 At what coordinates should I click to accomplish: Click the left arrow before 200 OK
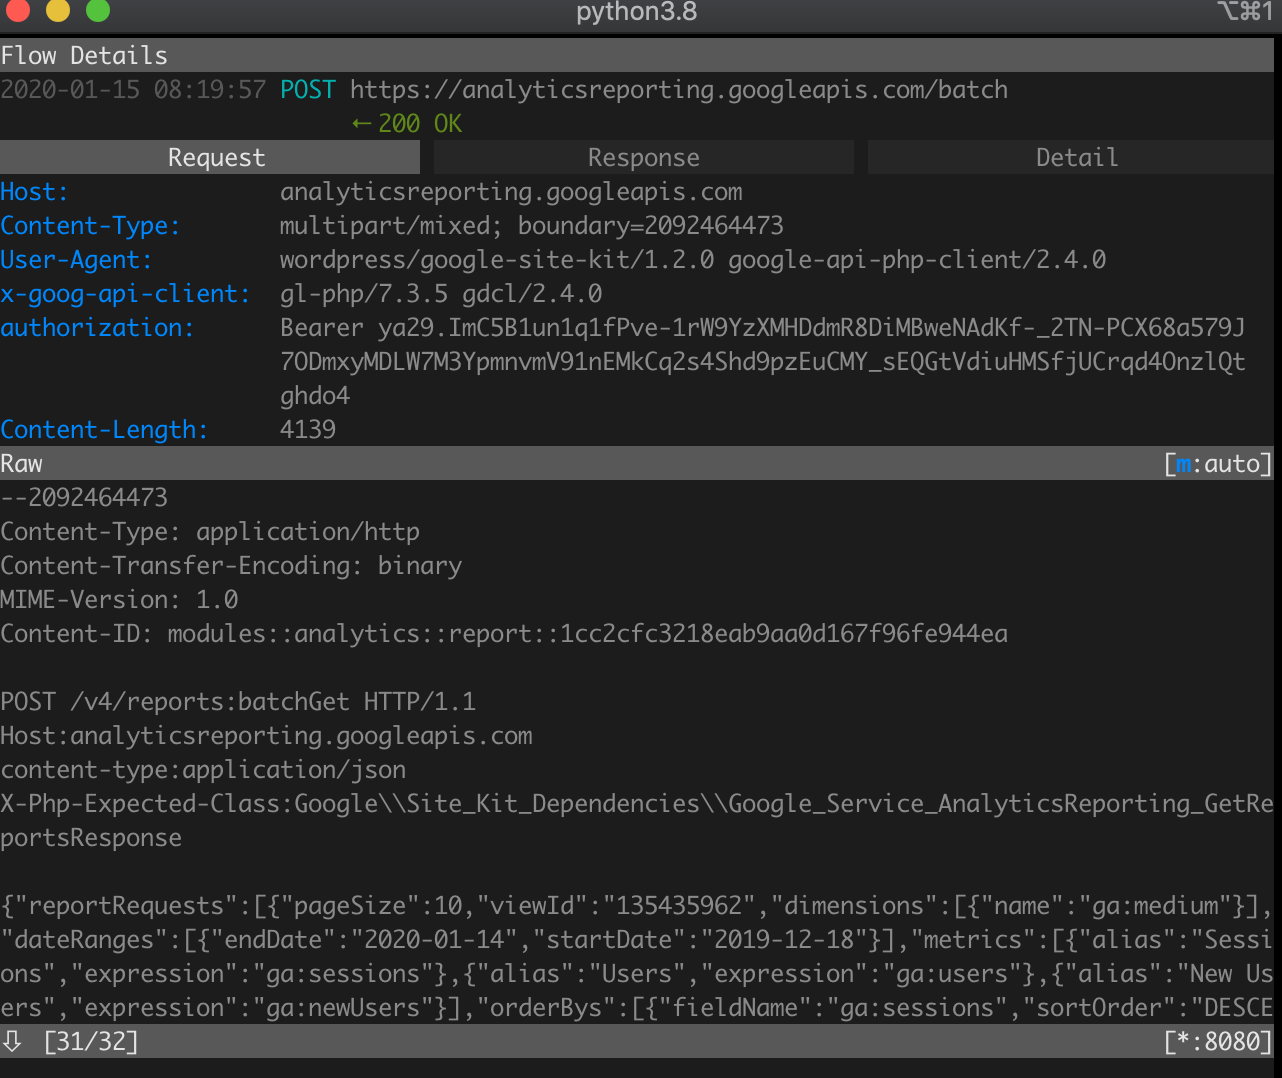[x=361, y=124]
